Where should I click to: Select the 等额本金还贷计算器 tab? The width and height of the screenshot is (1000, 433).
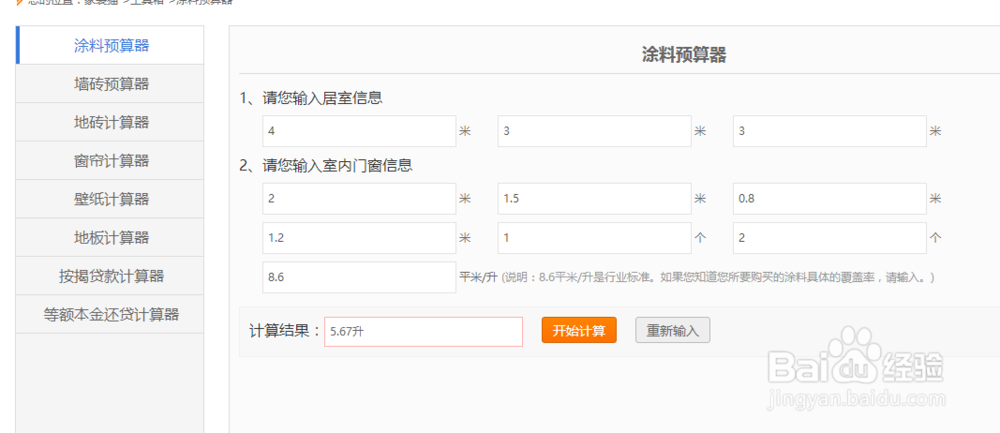pos(111,314)
